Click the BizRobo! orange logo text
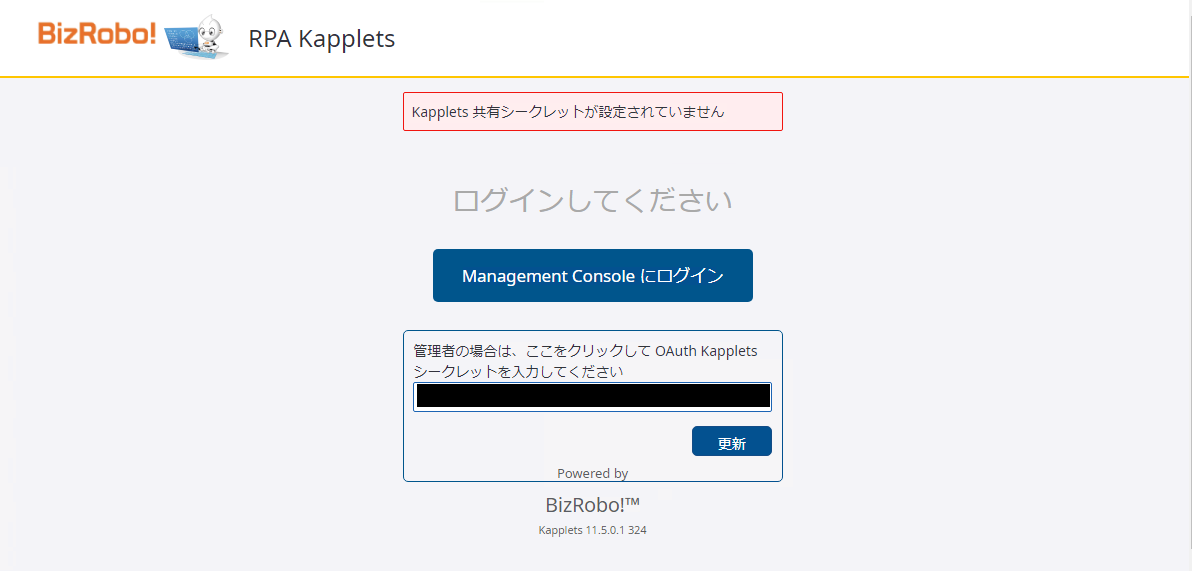The image size is (1192, 571). tap(97, 33)
